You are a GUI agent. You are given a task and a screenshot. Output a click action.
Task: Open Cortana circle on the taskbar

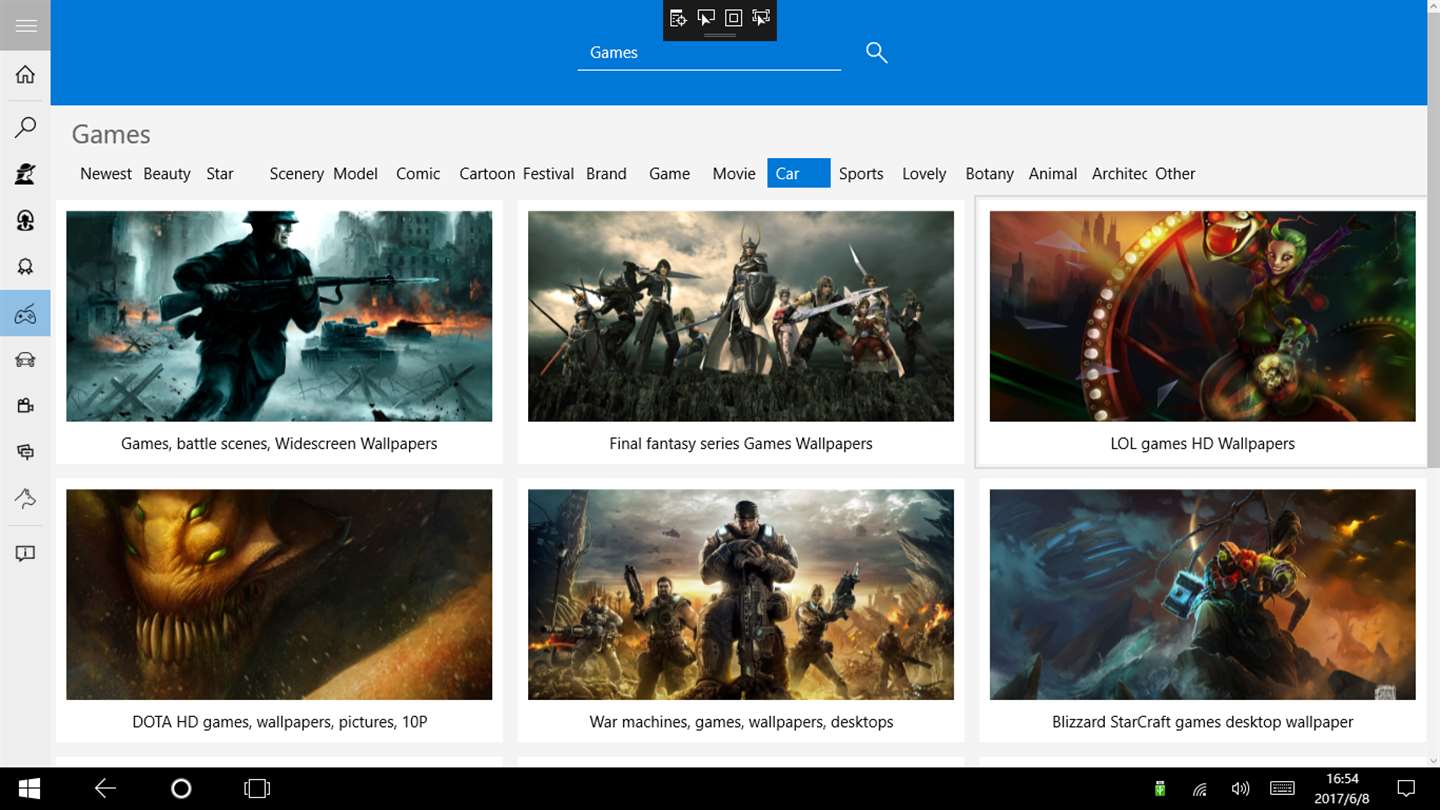tap(181, 789)
